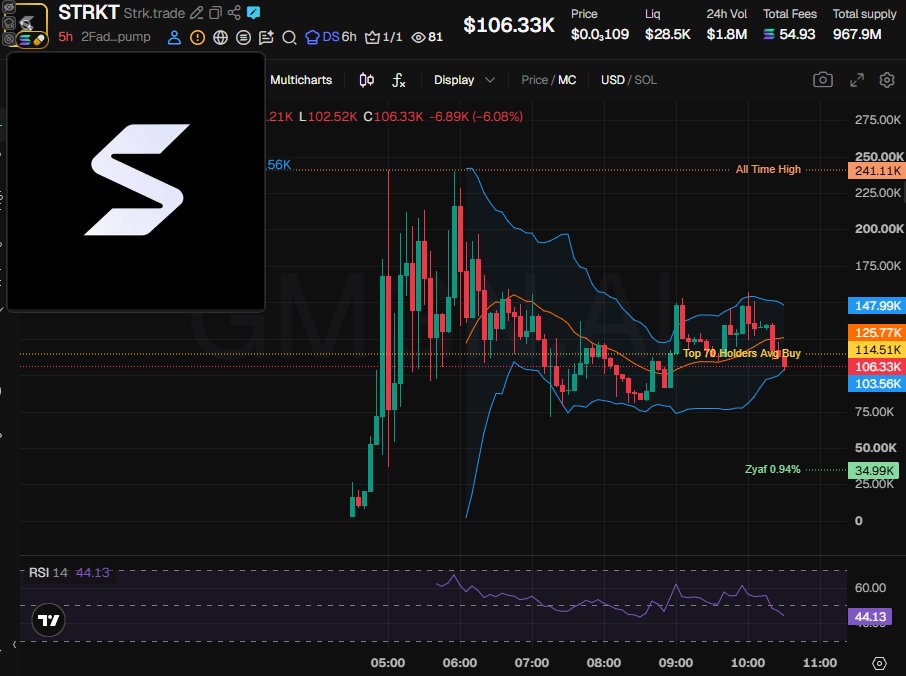This screenshot has width=906, height=676.
Task: Click the RSI 14 indicator label
Action: click(x=49, y=573)
